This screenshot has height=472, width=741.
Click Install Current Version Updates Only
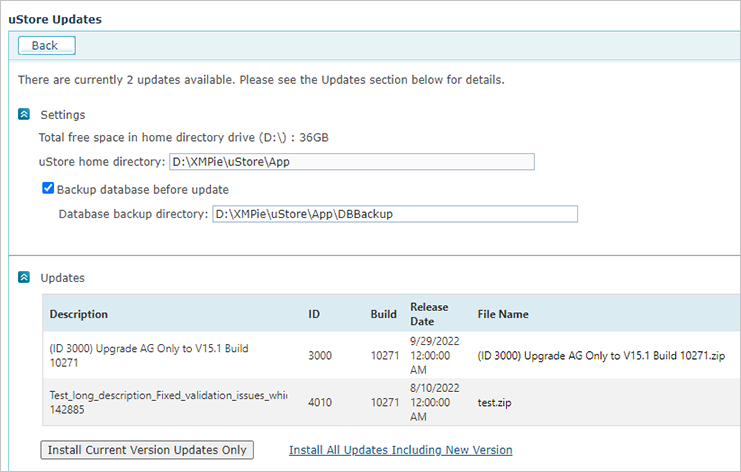coord(147,450)
